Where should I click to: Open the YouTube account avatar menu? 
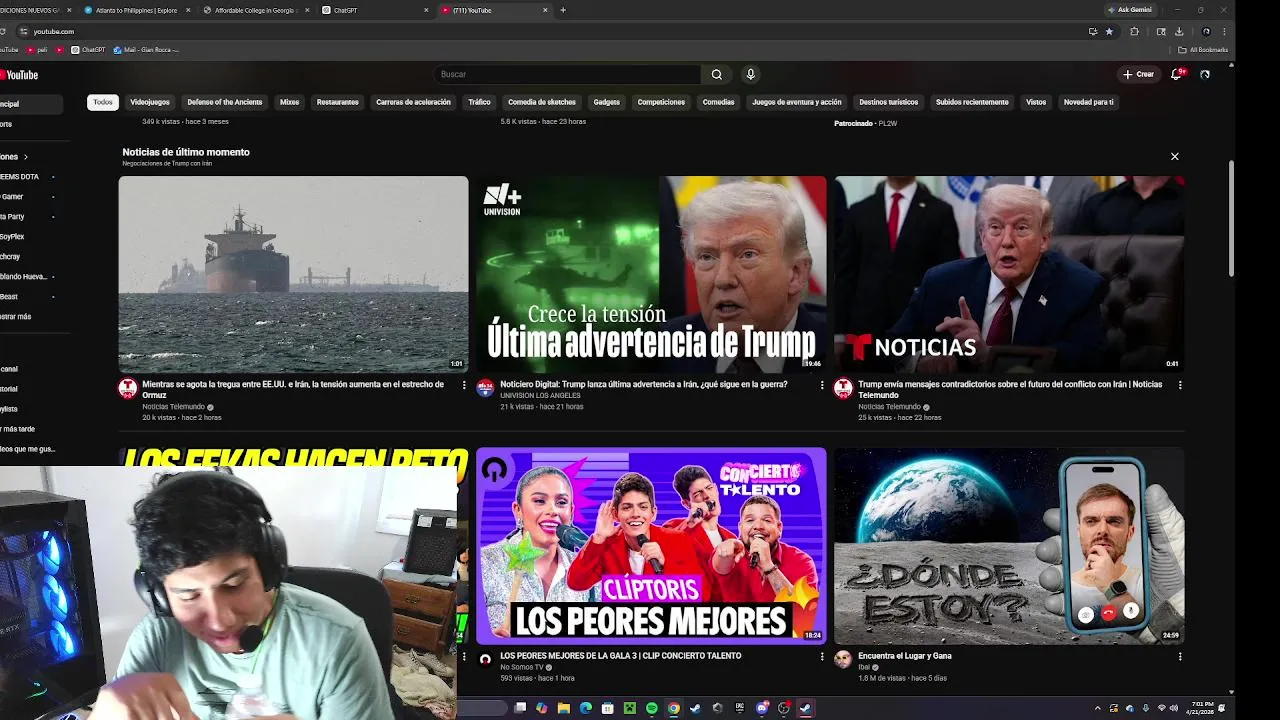1205,74
